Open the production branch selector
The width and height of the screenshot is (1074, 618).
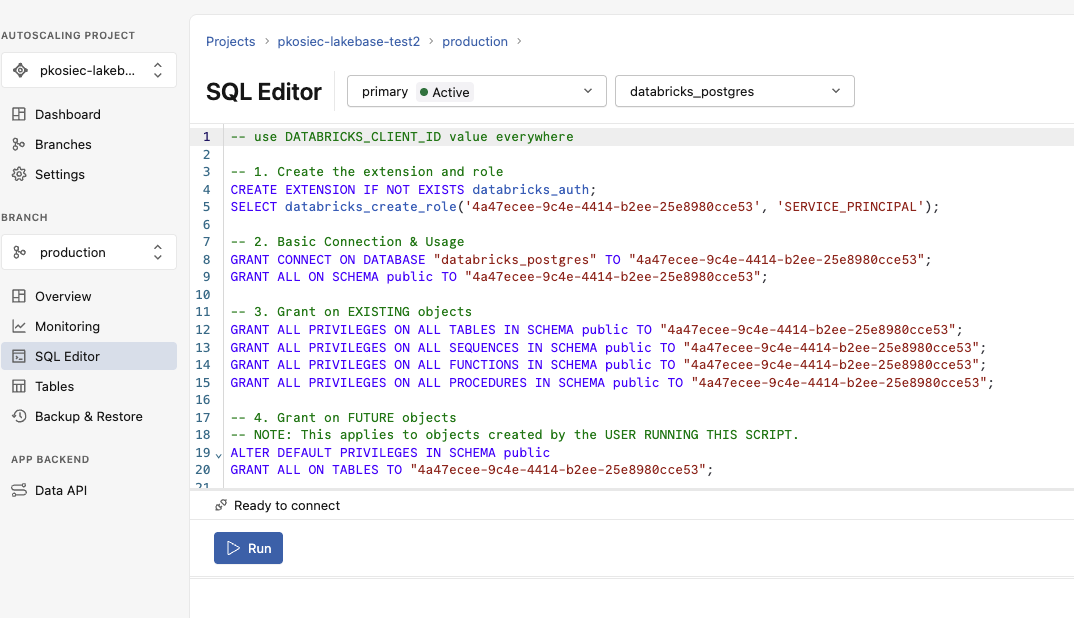pos(88,252)
